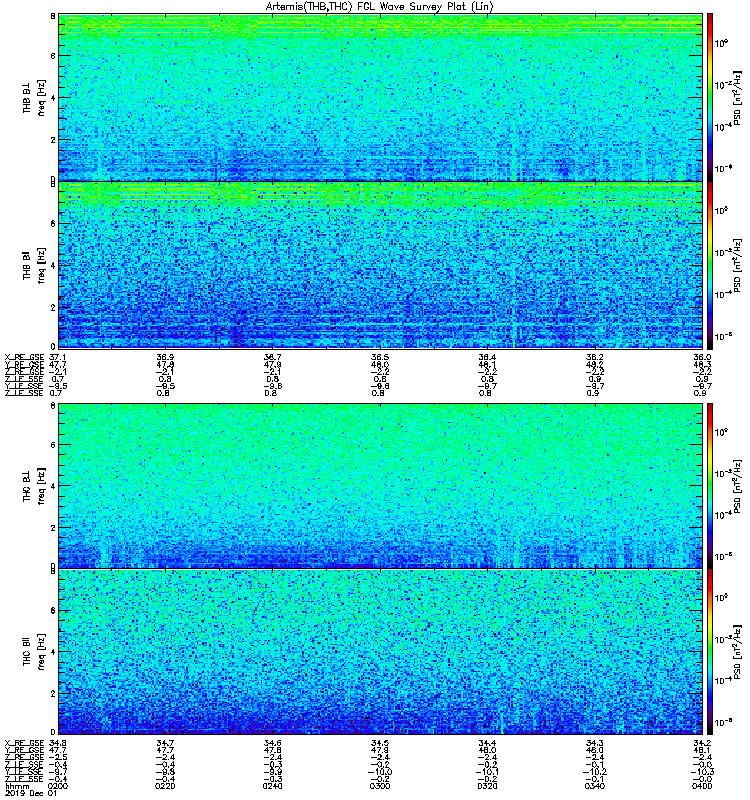The height and width of the screenshot is (800, 750).
Task: Click the THB X position value 36.0
Action: 702,358
